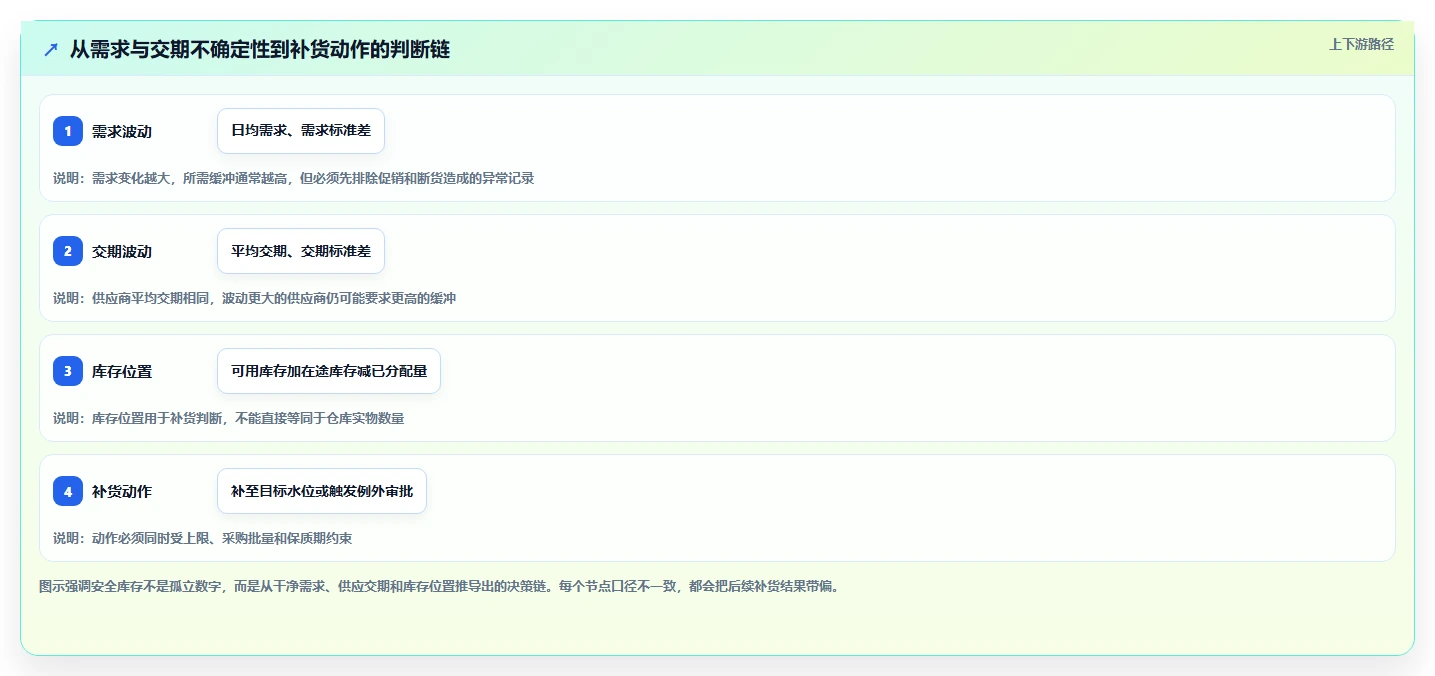Click the number 4 step badge
1435x676 pixels.
68,491
